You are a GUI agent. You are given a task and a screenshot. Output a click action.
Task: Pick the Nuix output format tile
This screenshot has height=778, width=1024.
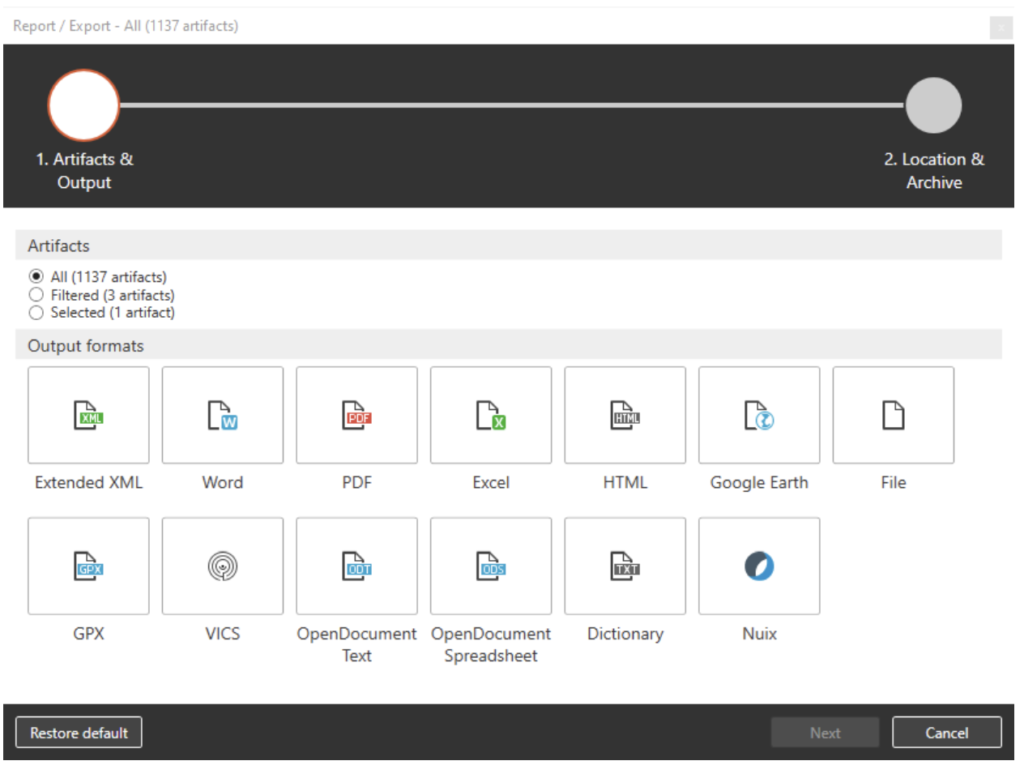(x=759, y=566)
